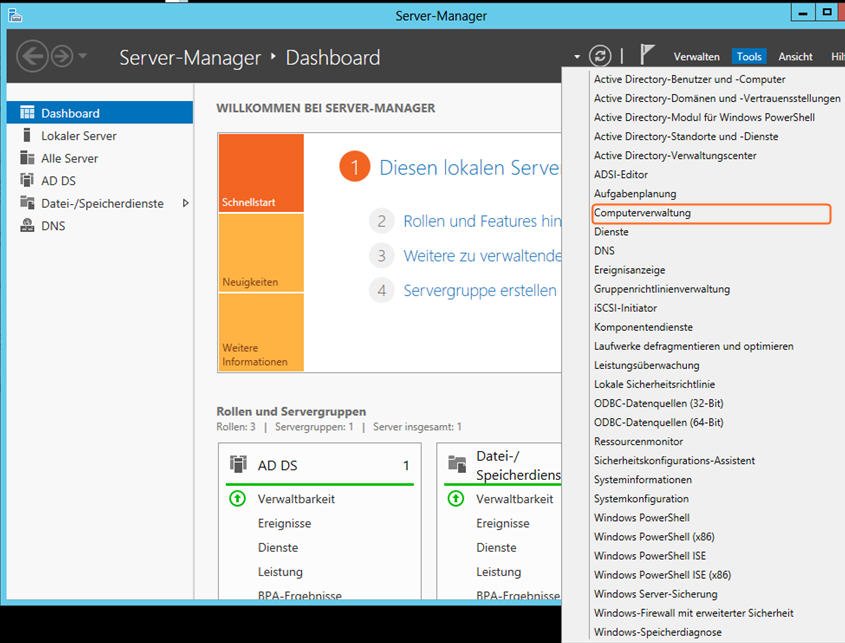The height and width of the screenshot is (643, 845).
Task: Click the DNS sidebar icon
Action: (x=27, y=225)
